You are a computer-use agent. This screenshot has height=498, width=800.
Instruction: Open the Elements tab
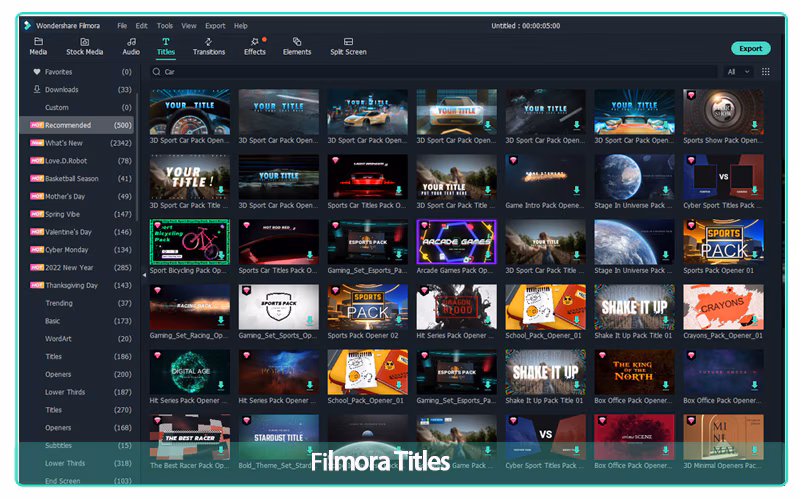tap(297, 46)
